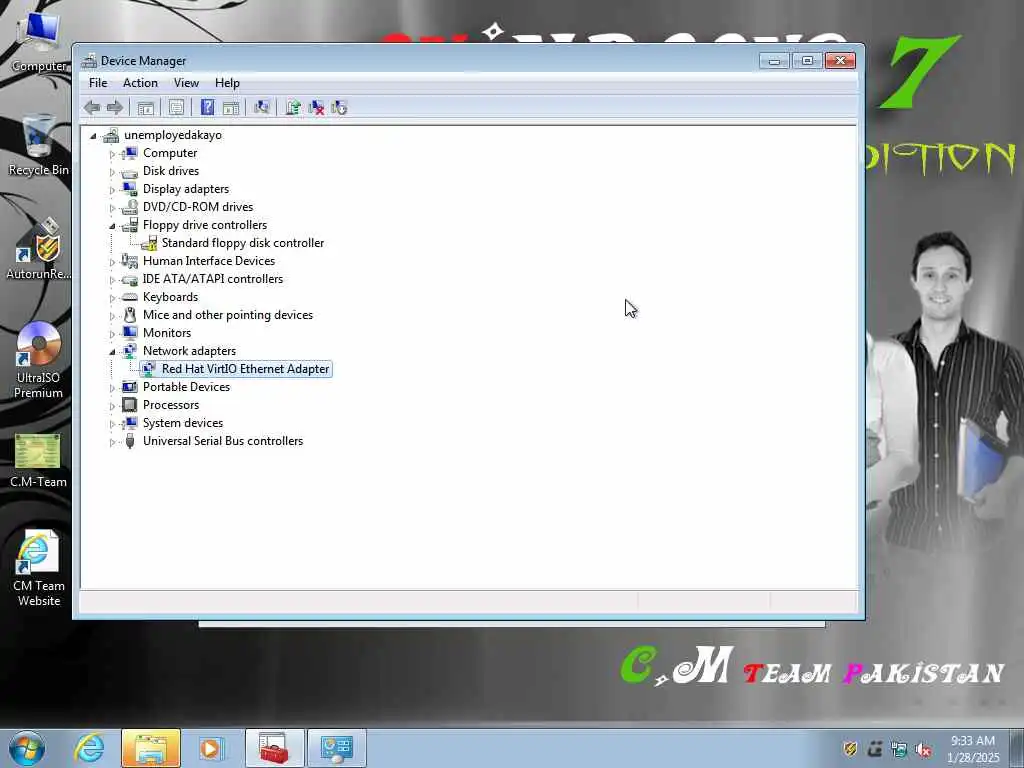Screen dimensions: 1024x768
Task: Expand the System devices arrow
Action: pyautogui.click(x=112, y=424)
